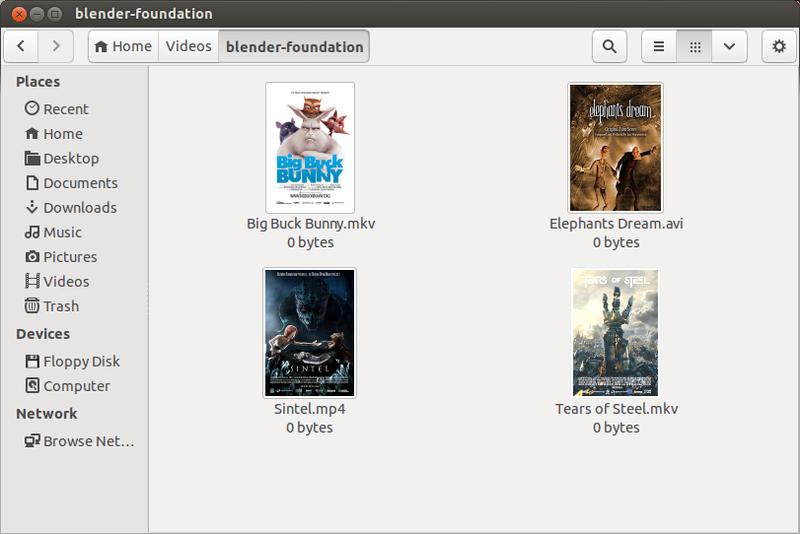800x534 pixels.
Task: Open Downloads in the sidebar
Action: (x=74, y=208)
